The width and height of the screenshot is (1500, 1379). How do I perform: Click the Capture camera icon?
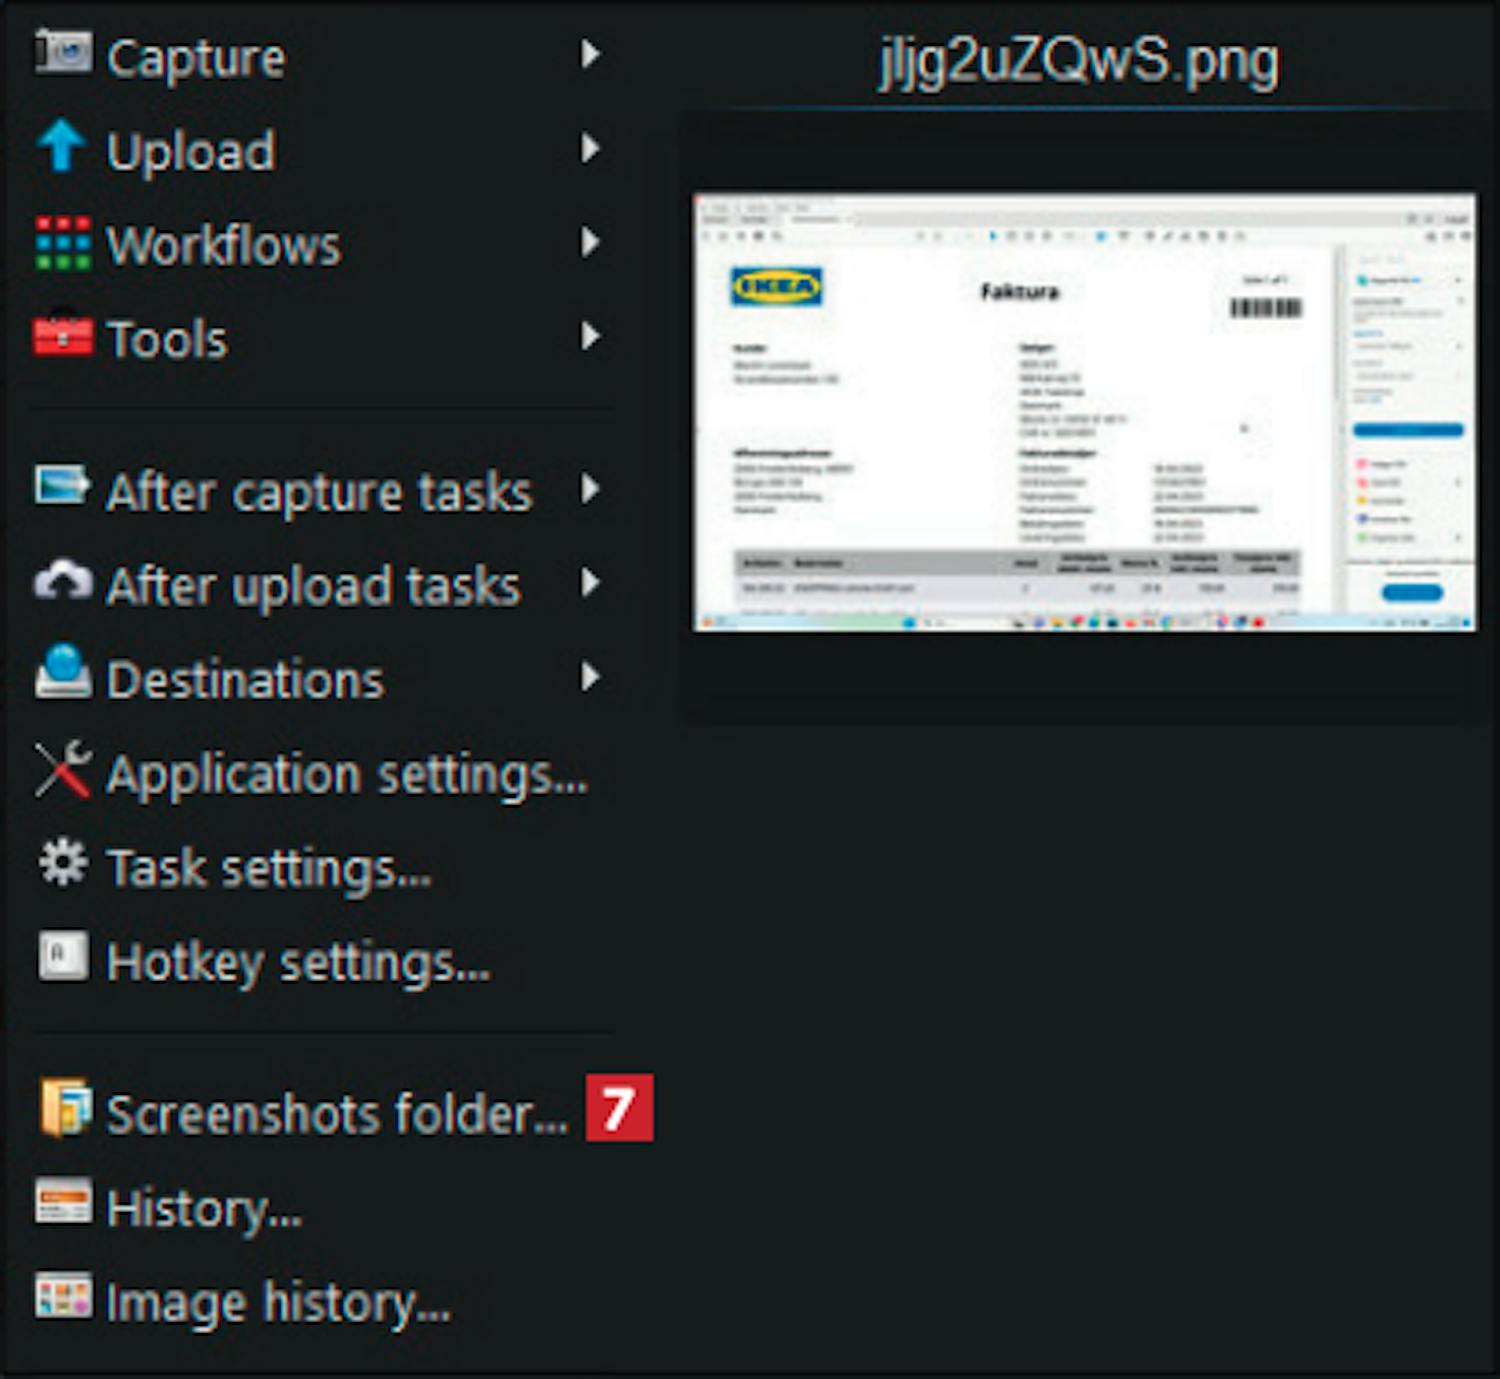[x=63, y=53]
